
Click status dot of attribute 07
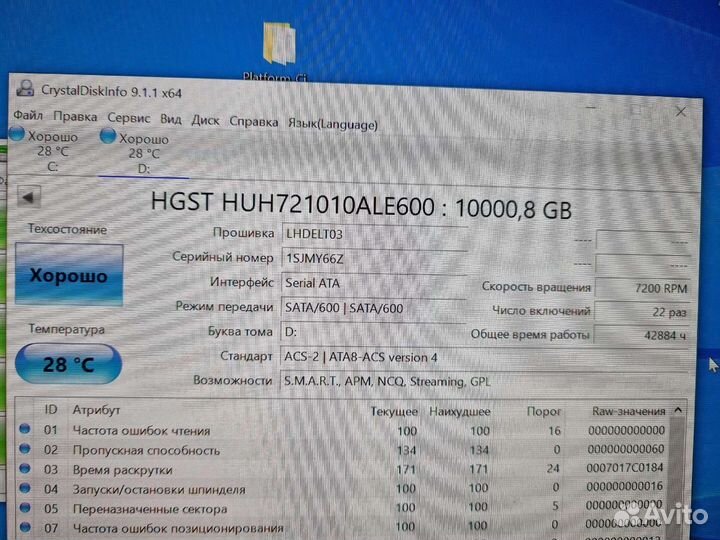click(x=25, y=527)
